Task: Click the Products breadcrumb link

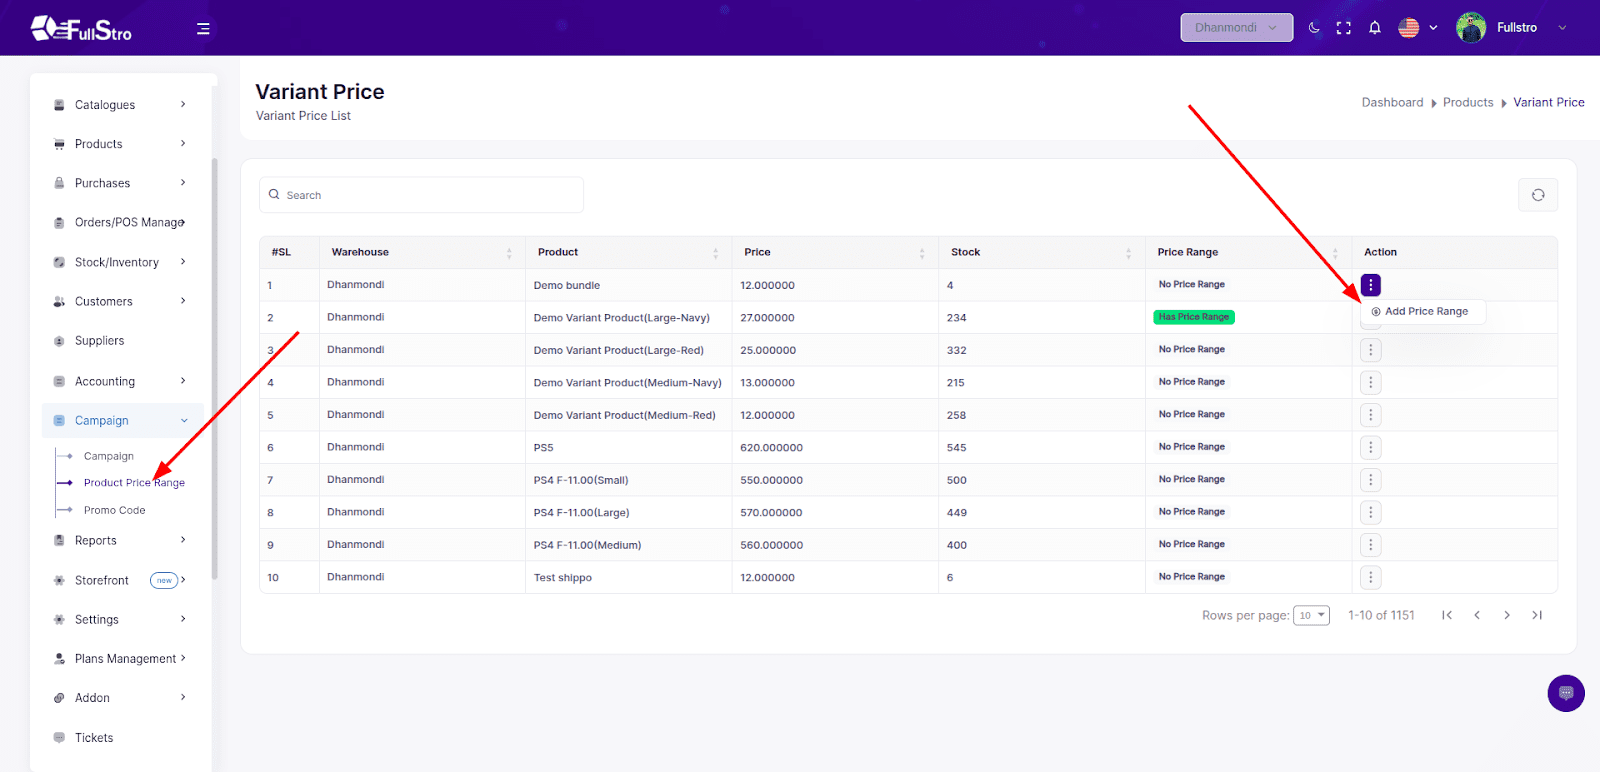Action: pos(1467,103)
